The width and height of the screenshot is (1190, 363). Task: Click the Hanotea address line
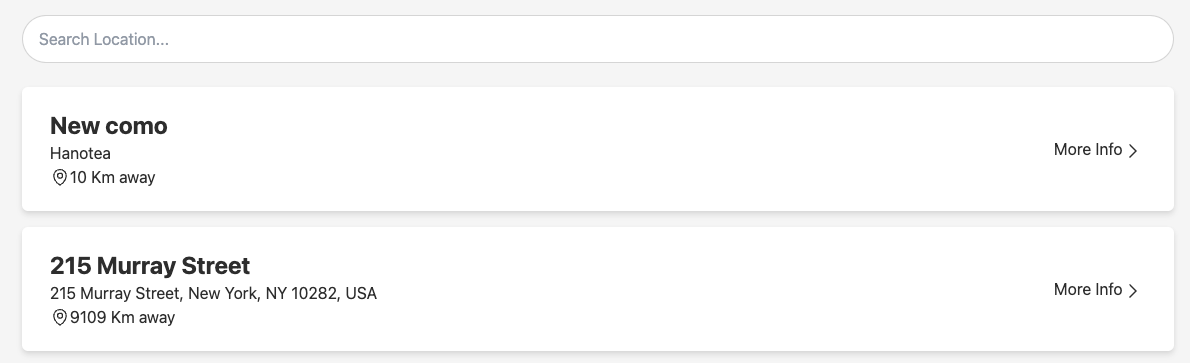(80, 153)
